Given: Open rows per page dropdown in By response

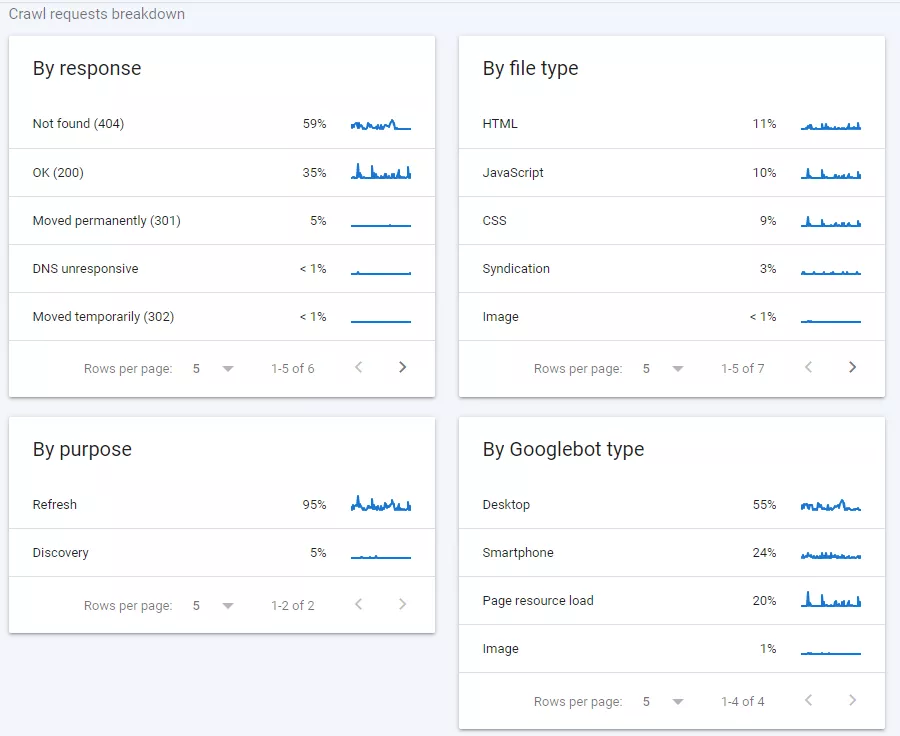Looking at the screenshot, I should click(x=213, y=369).
